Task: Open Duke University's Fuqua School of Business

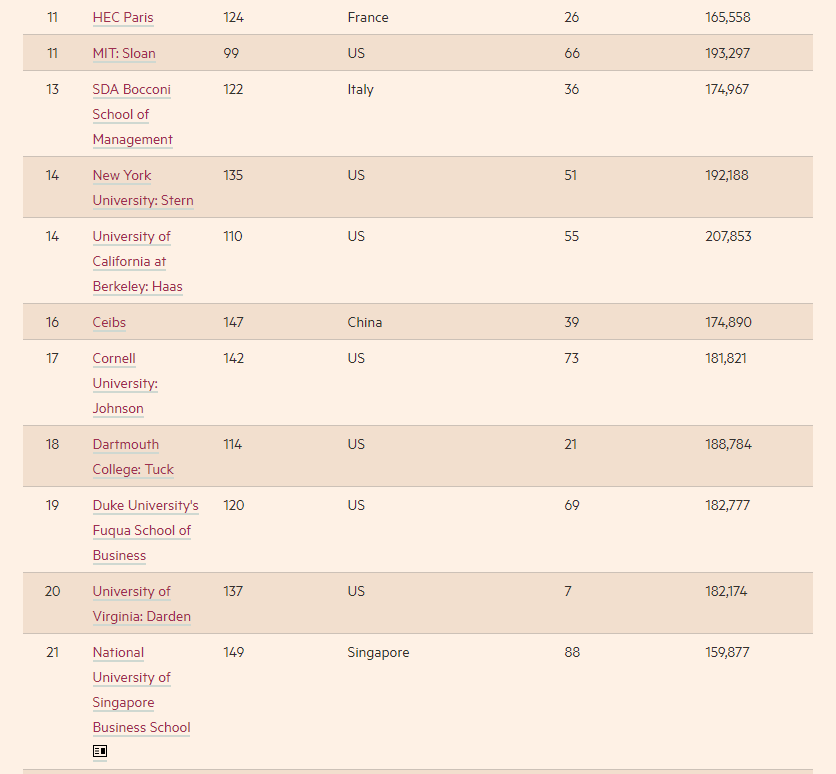Action: point(145,530)
